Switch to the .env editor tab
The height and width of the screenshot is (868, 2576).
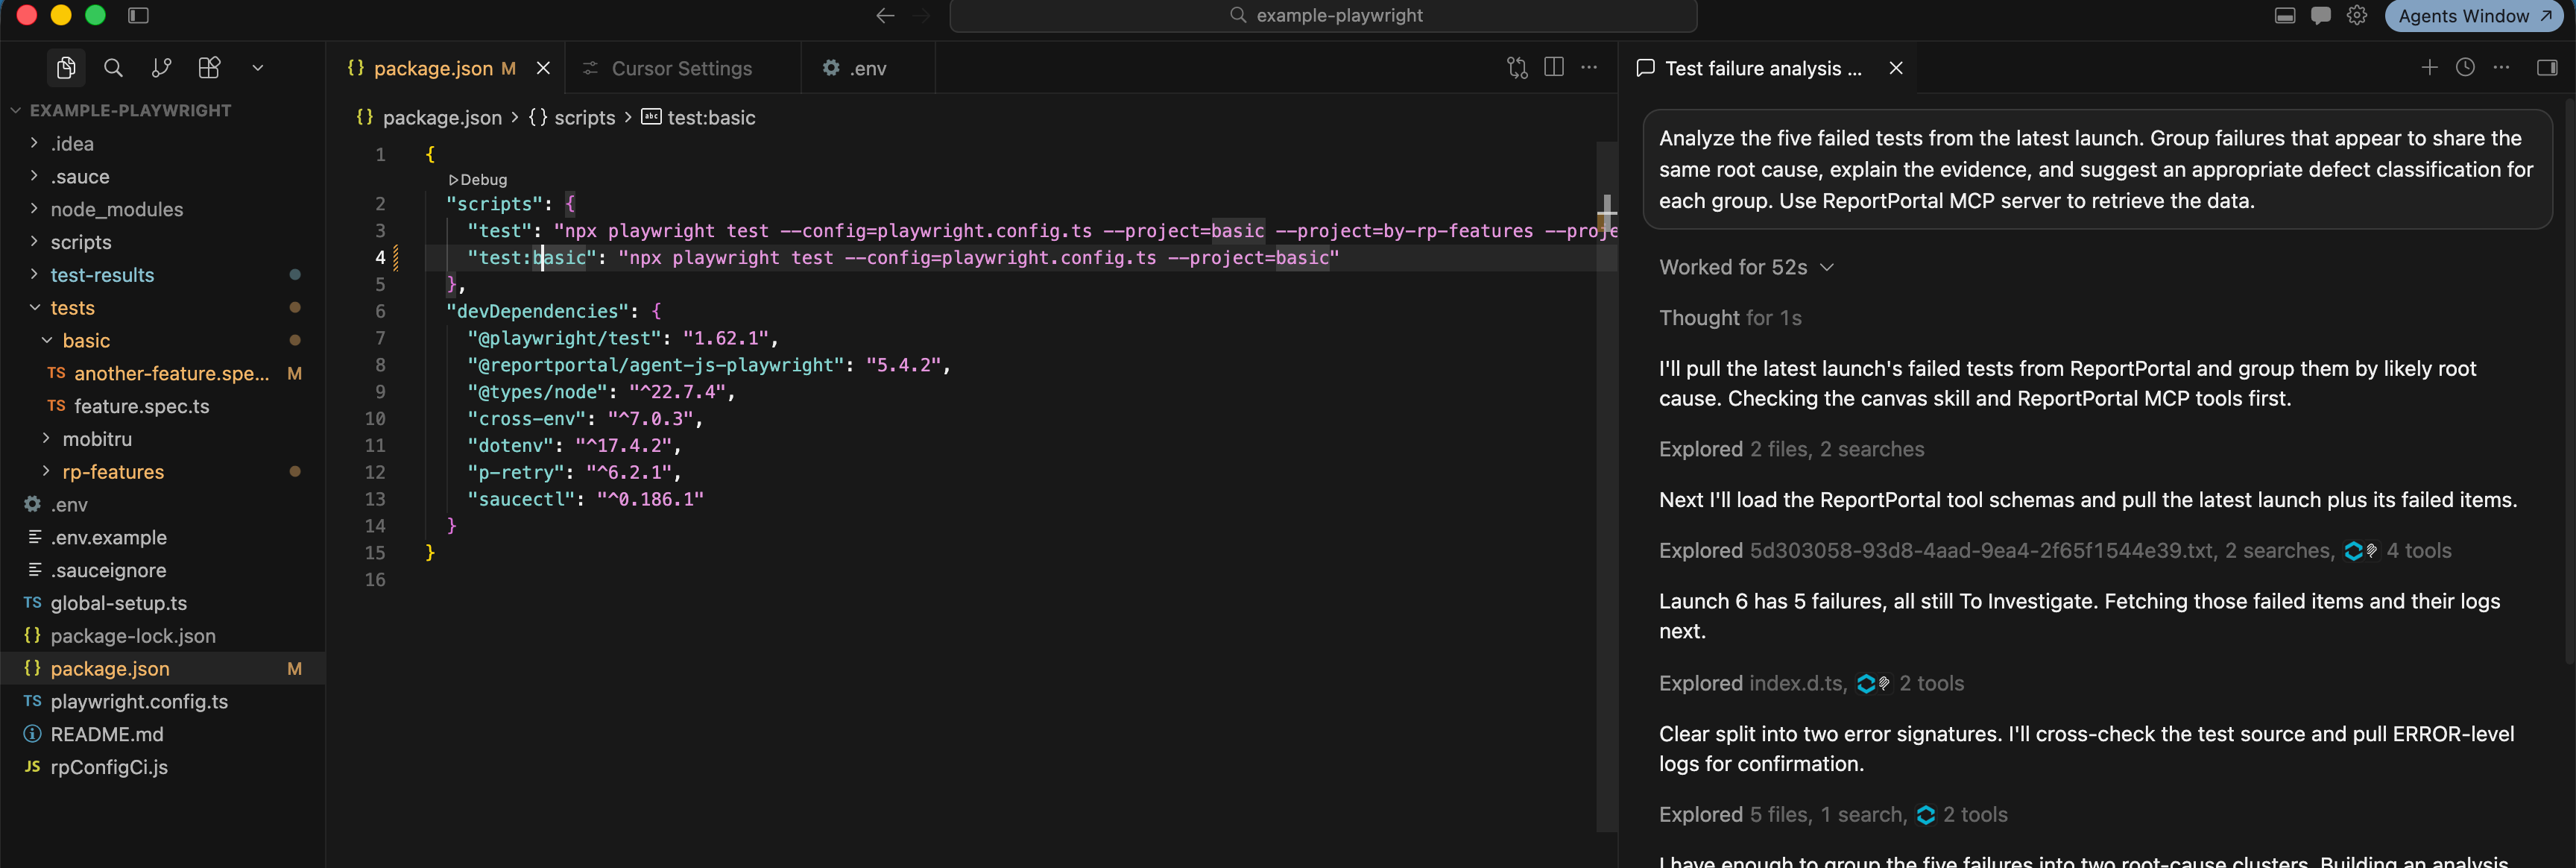[867, 68]
